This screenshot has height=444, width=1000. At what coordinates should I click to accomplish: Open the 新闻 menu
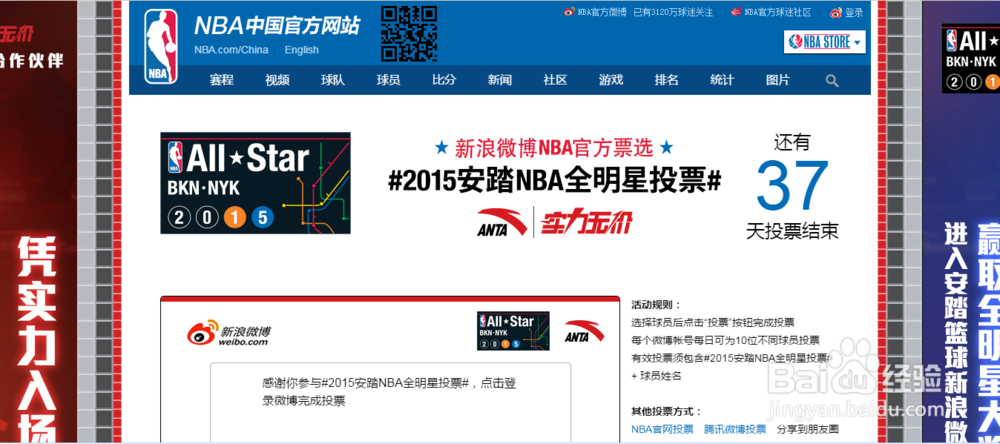500,80
